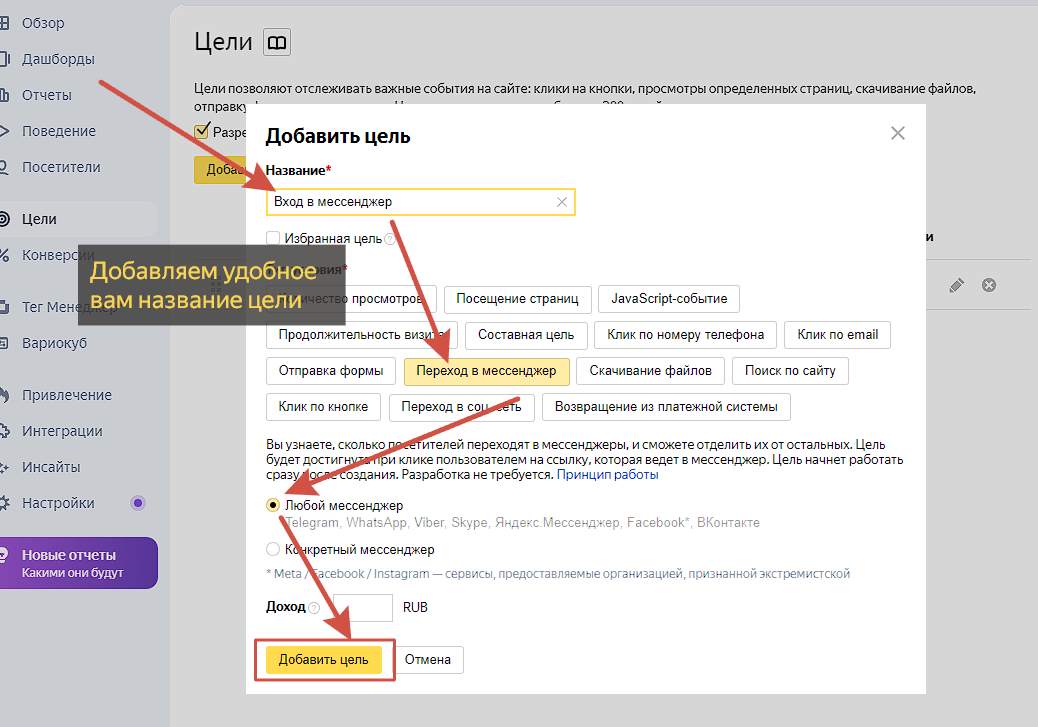This screenshot has height=727, width=1038.
Task: Edit goal with pencil icon
Action: click(x=957, y=285)
